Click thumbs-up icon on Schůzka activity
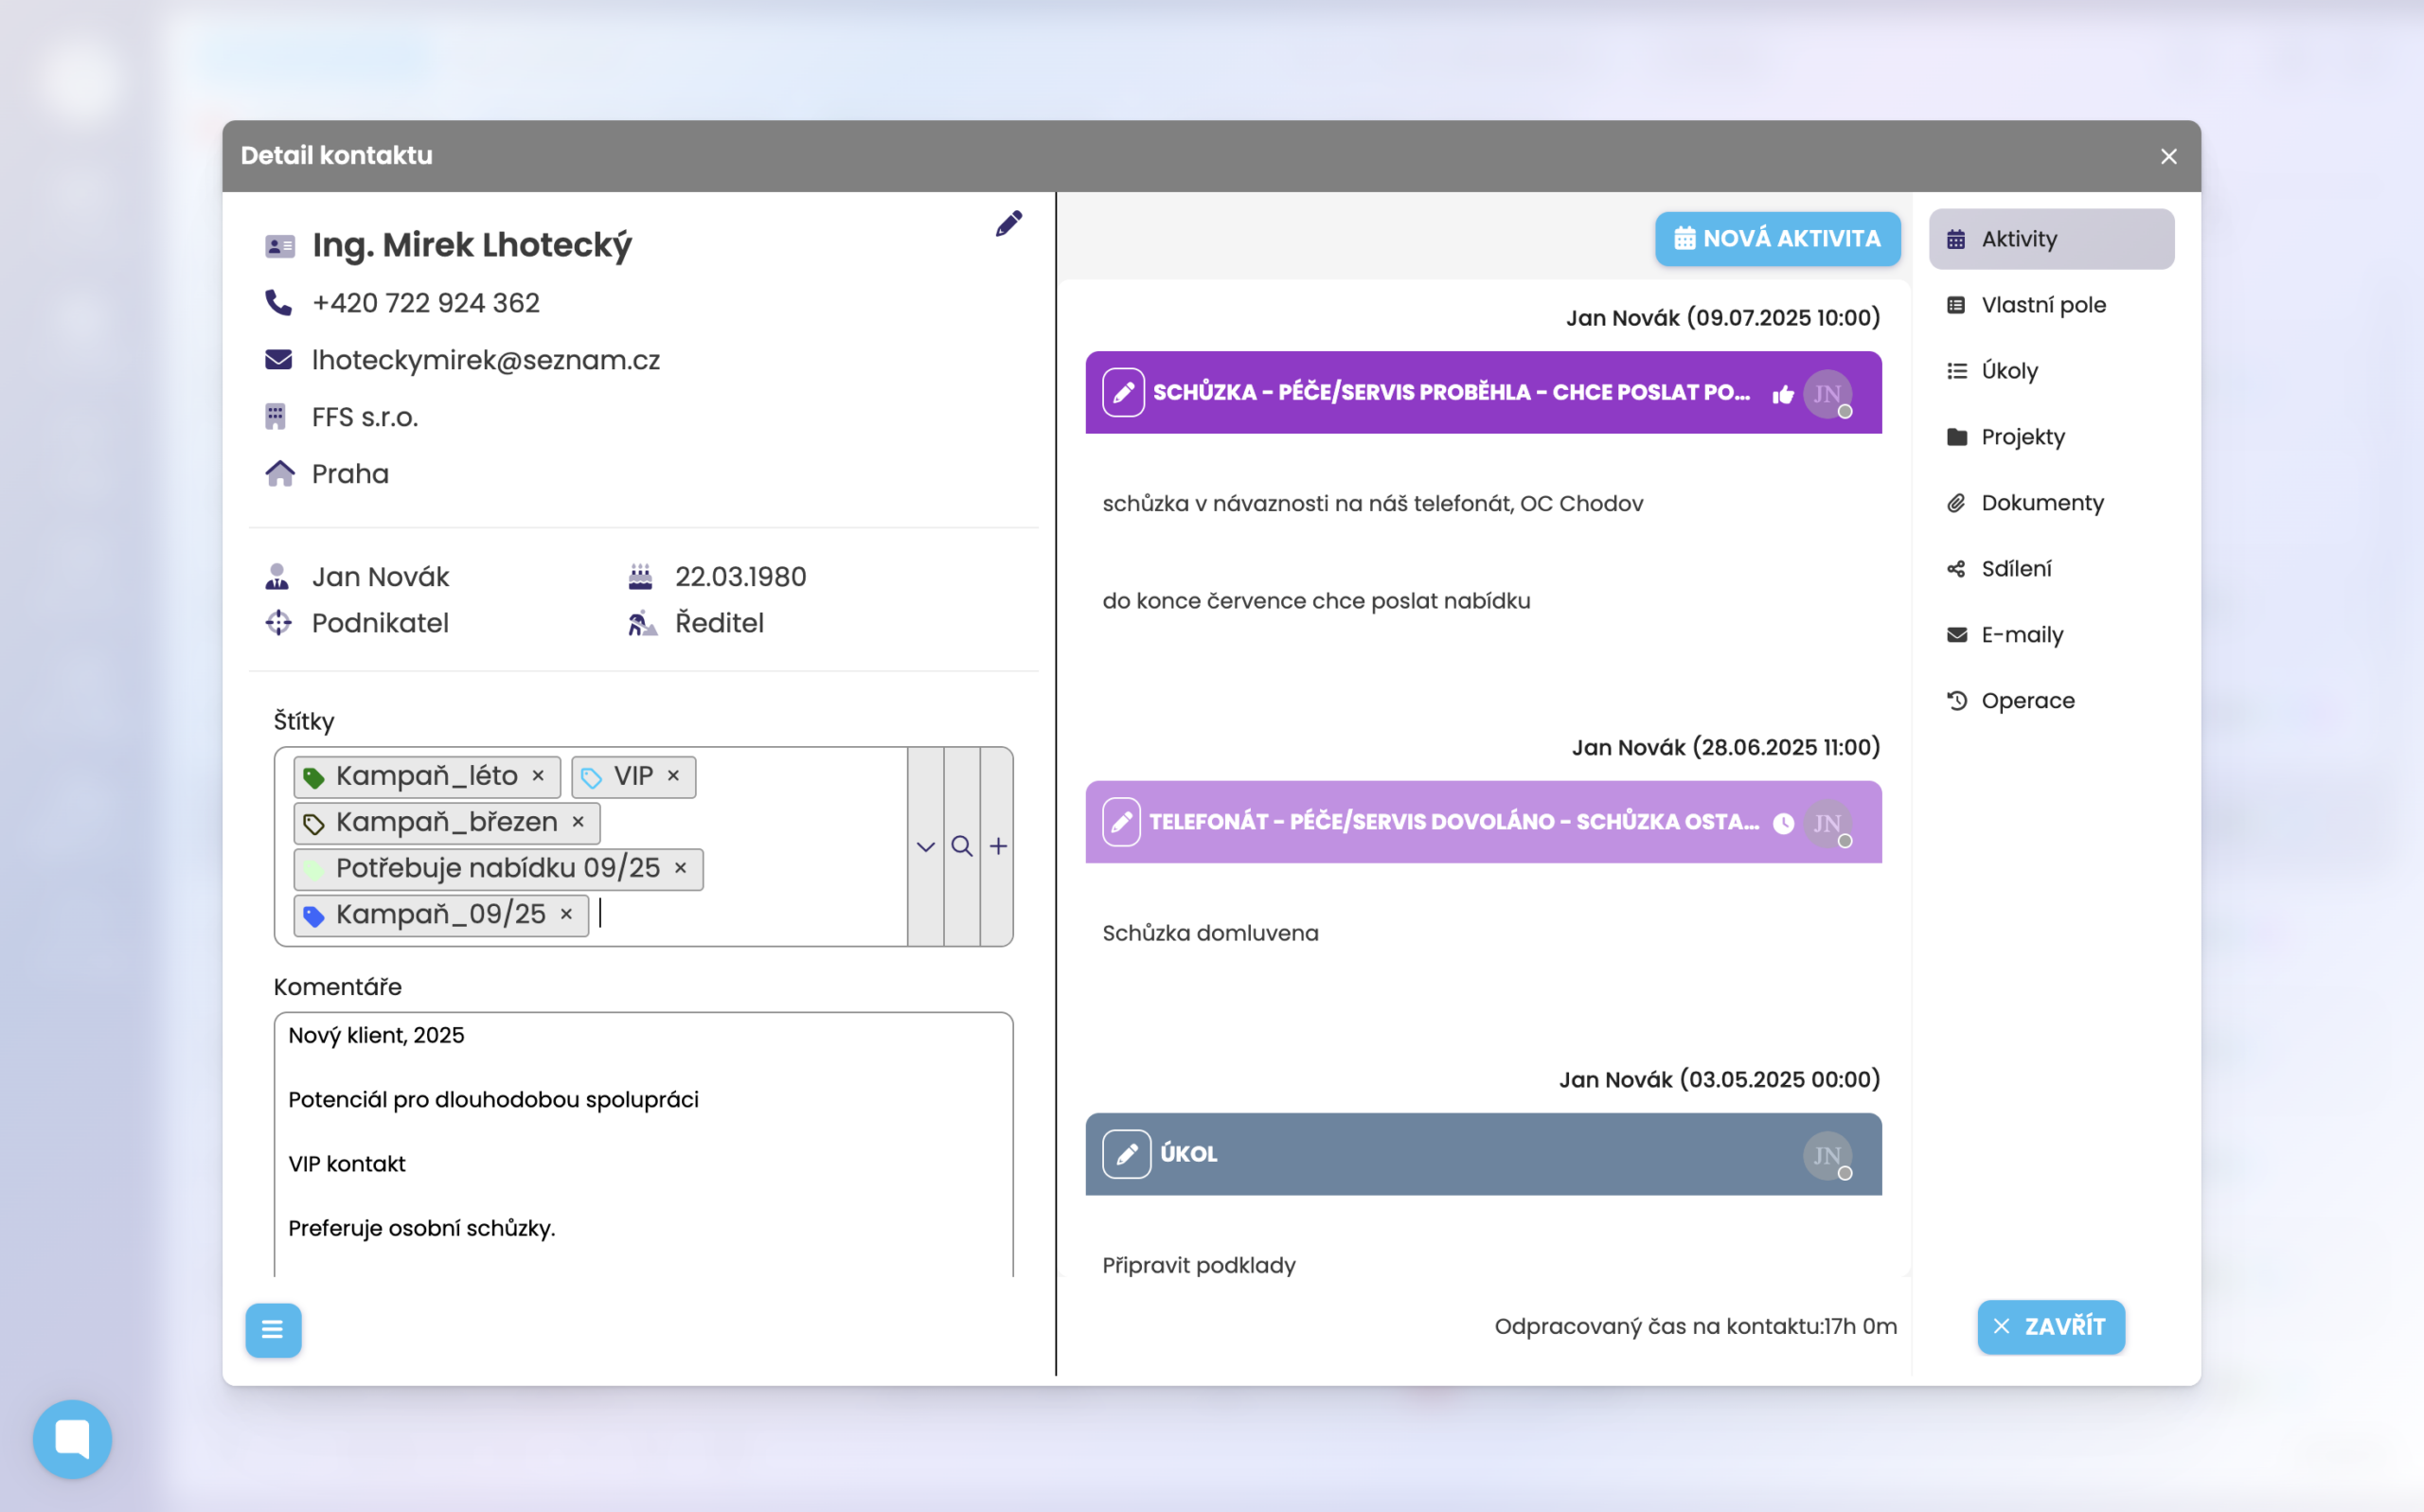The image size is (2424, 1512). tap(1782, 394)
